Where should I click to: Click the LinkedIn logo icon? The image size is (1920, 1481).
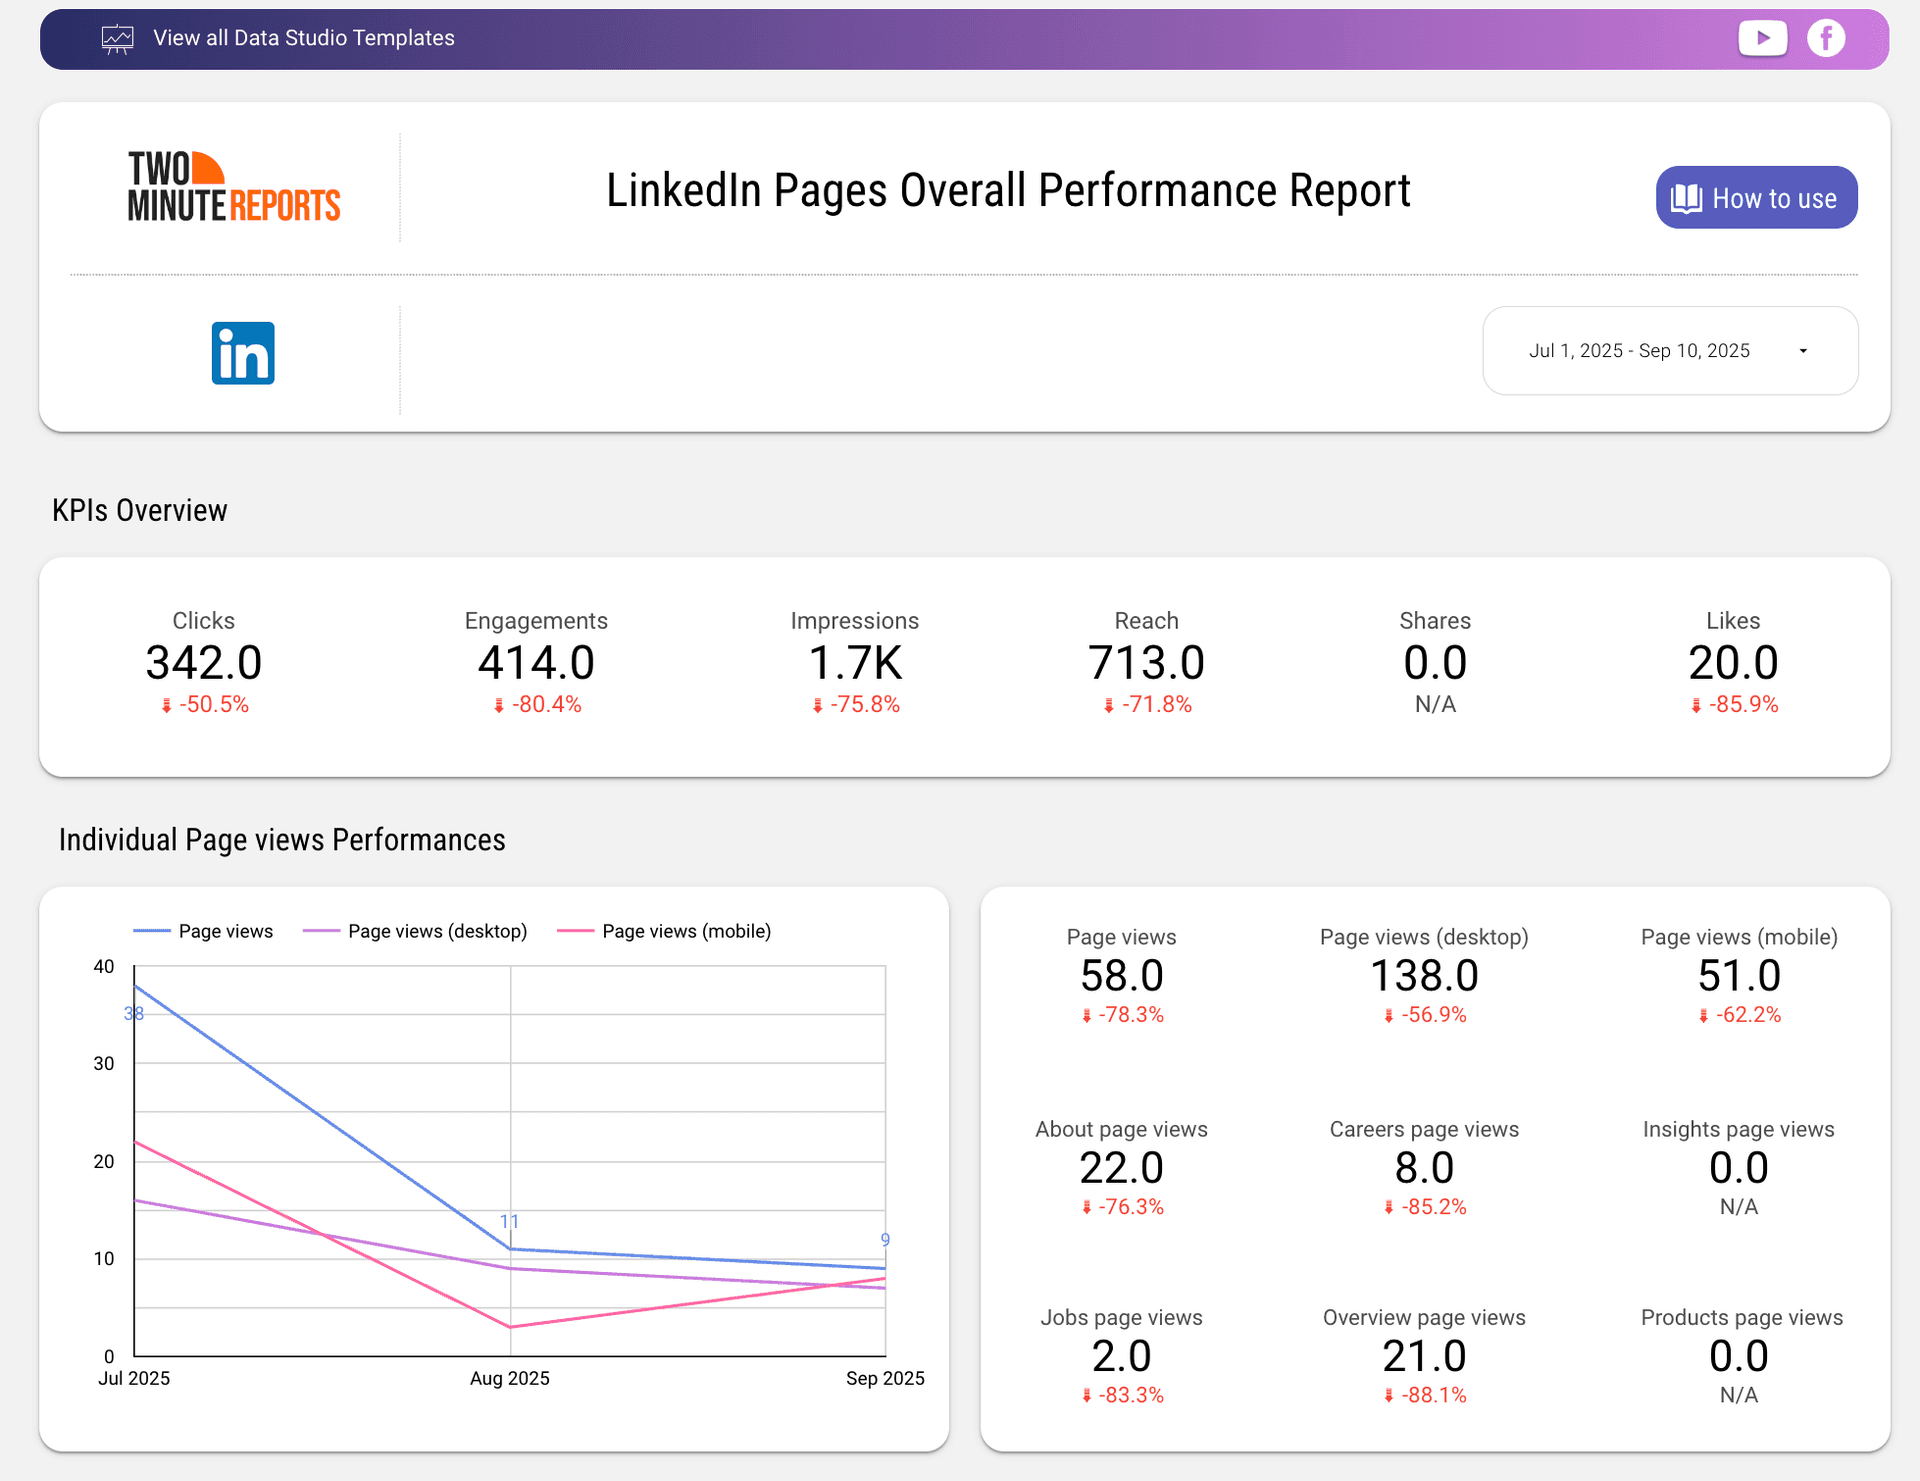(x=243, y=353)
